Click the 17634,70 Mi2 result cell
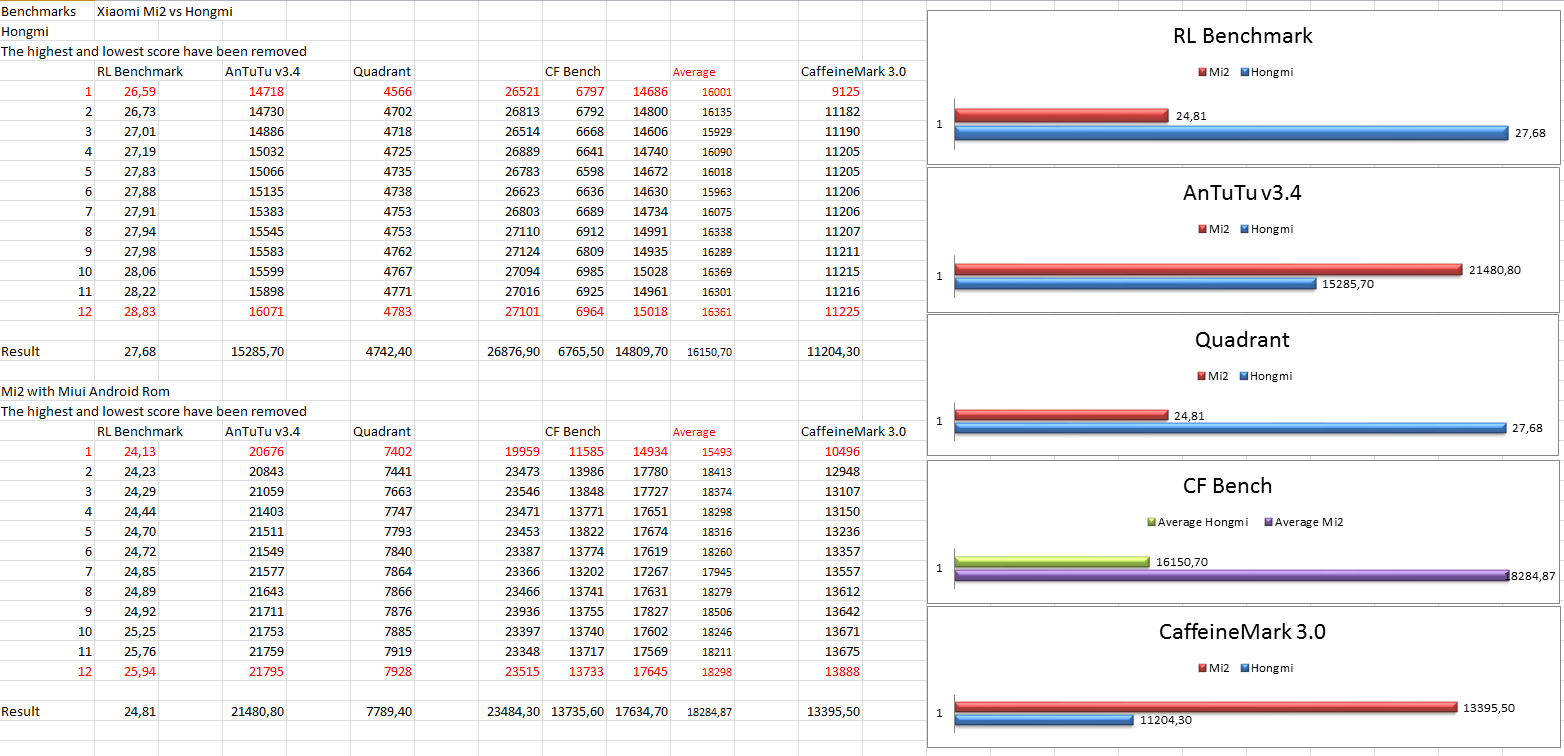The height and width of the screenshot is (756, 1564). click(x=642, y=711)
